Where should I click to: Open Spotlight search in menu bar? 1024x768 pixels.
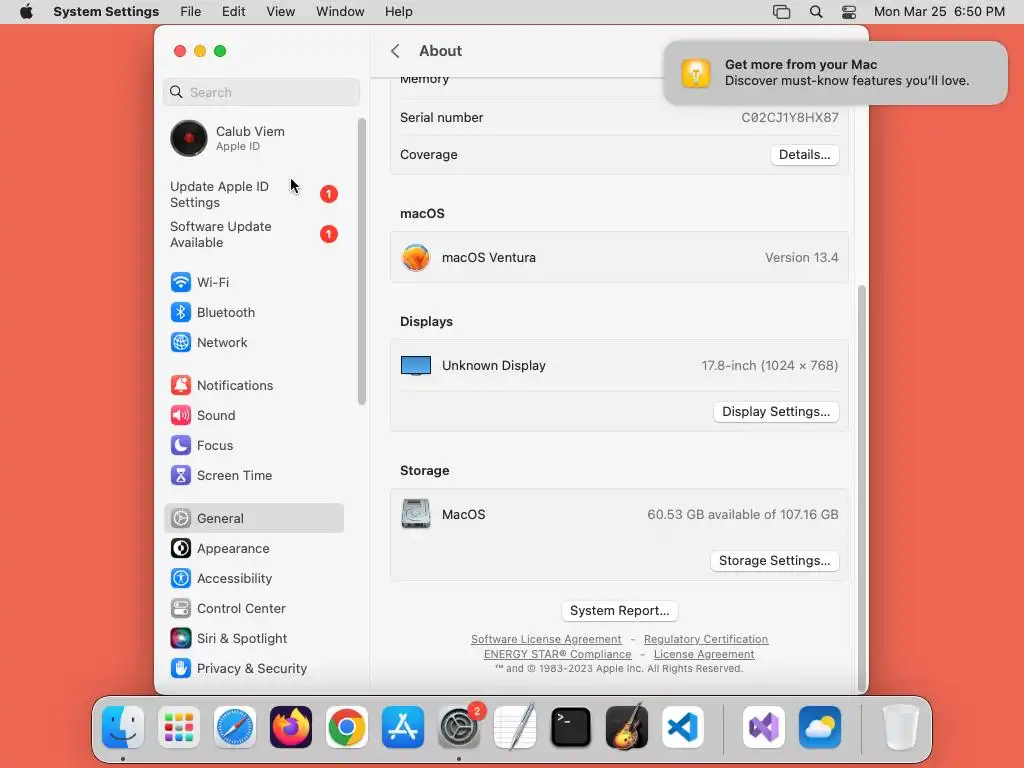[x=816, y=12]
